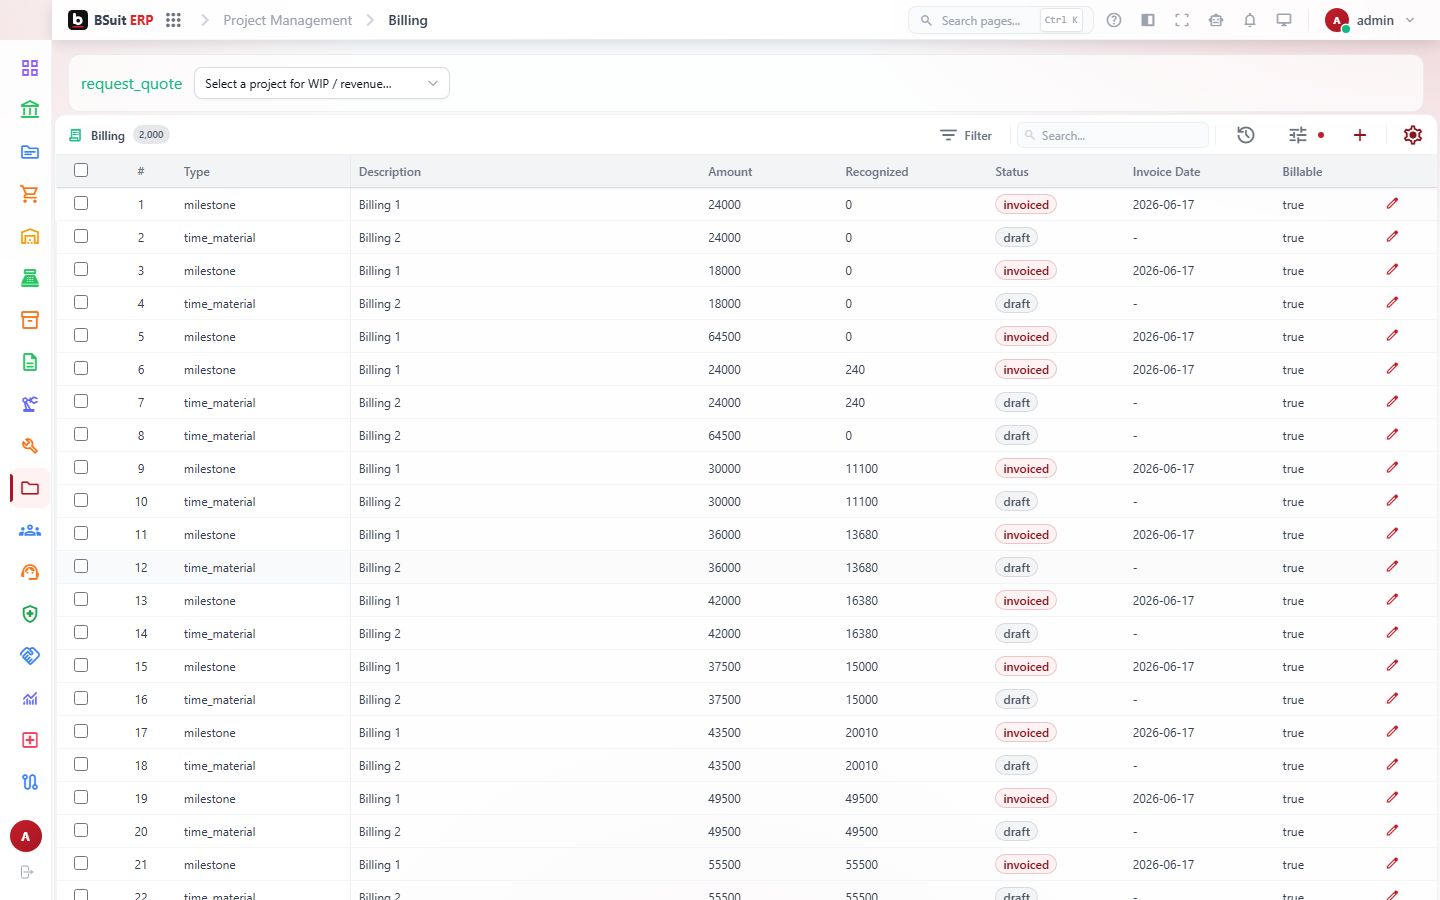Click the Filter button

[x=966, y=135]
